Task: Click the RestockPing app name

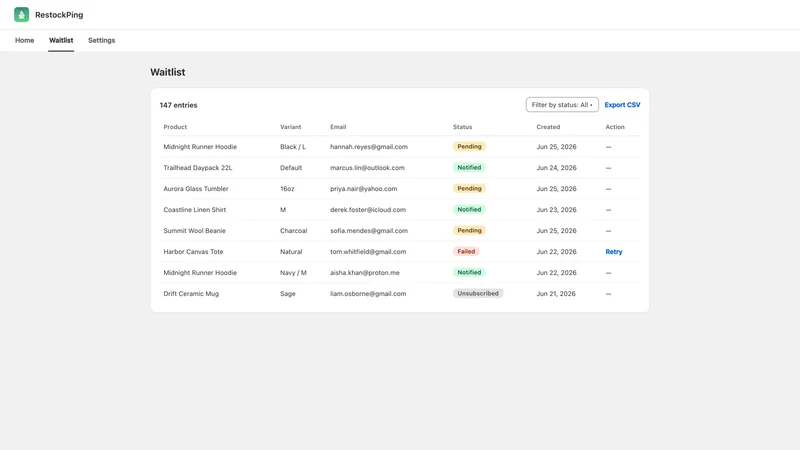Action: 59,15
